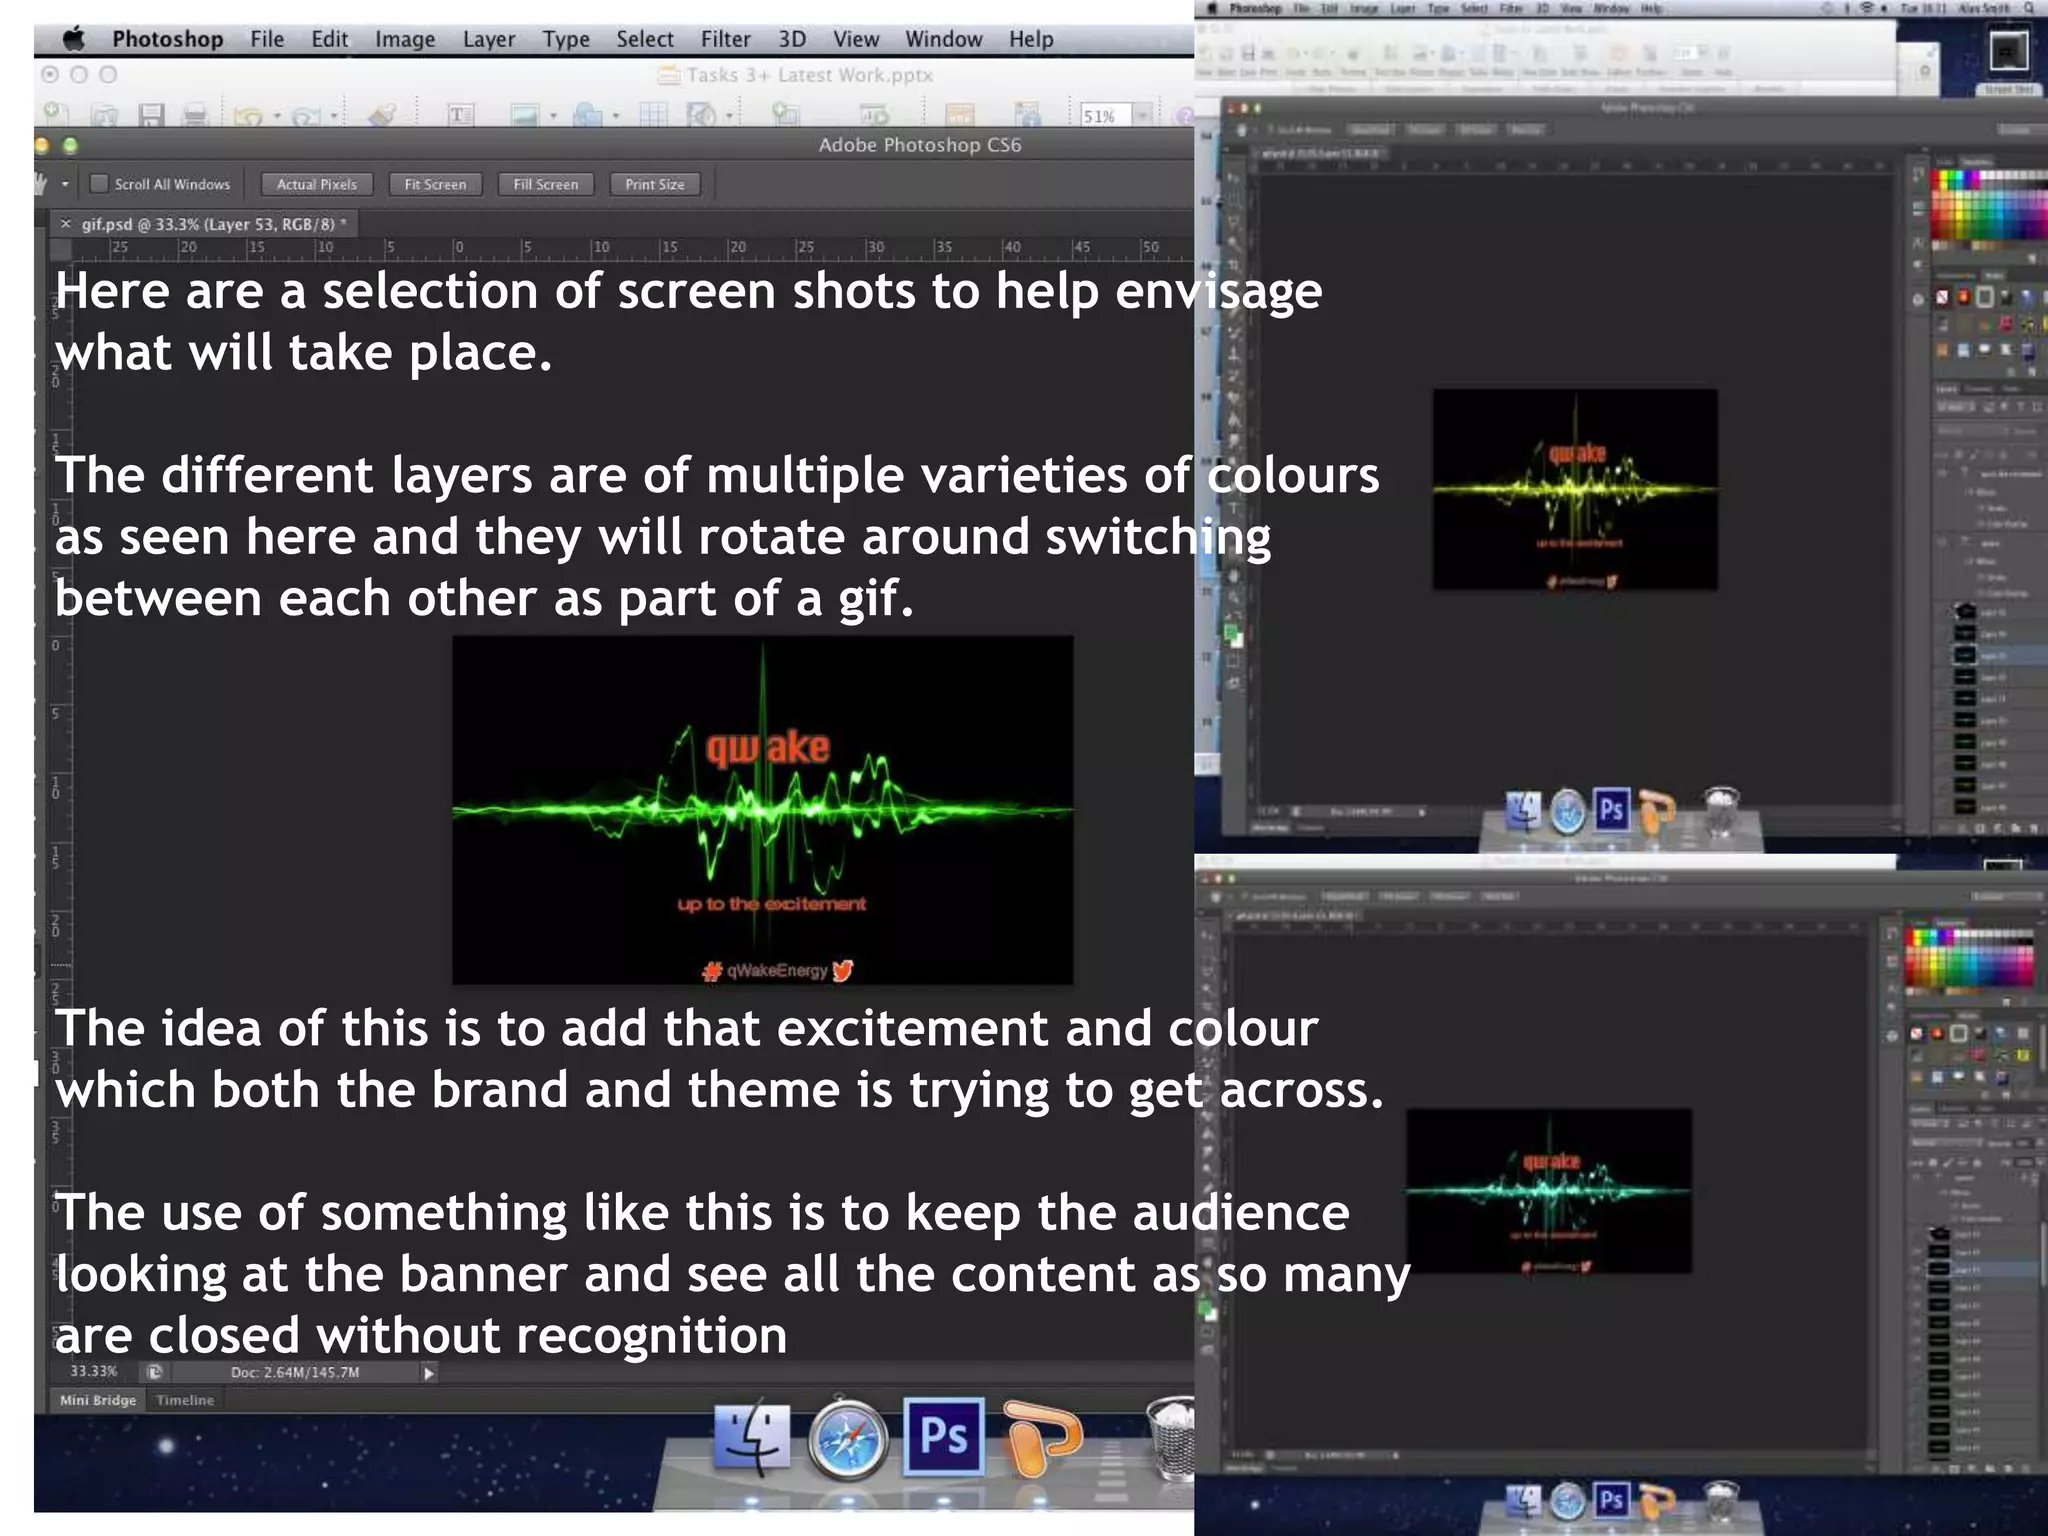Click the 33.33% zoom field in status bar
Image resolution: width=2048 pixels, height=1536 pixels.
click(93, 1372)
